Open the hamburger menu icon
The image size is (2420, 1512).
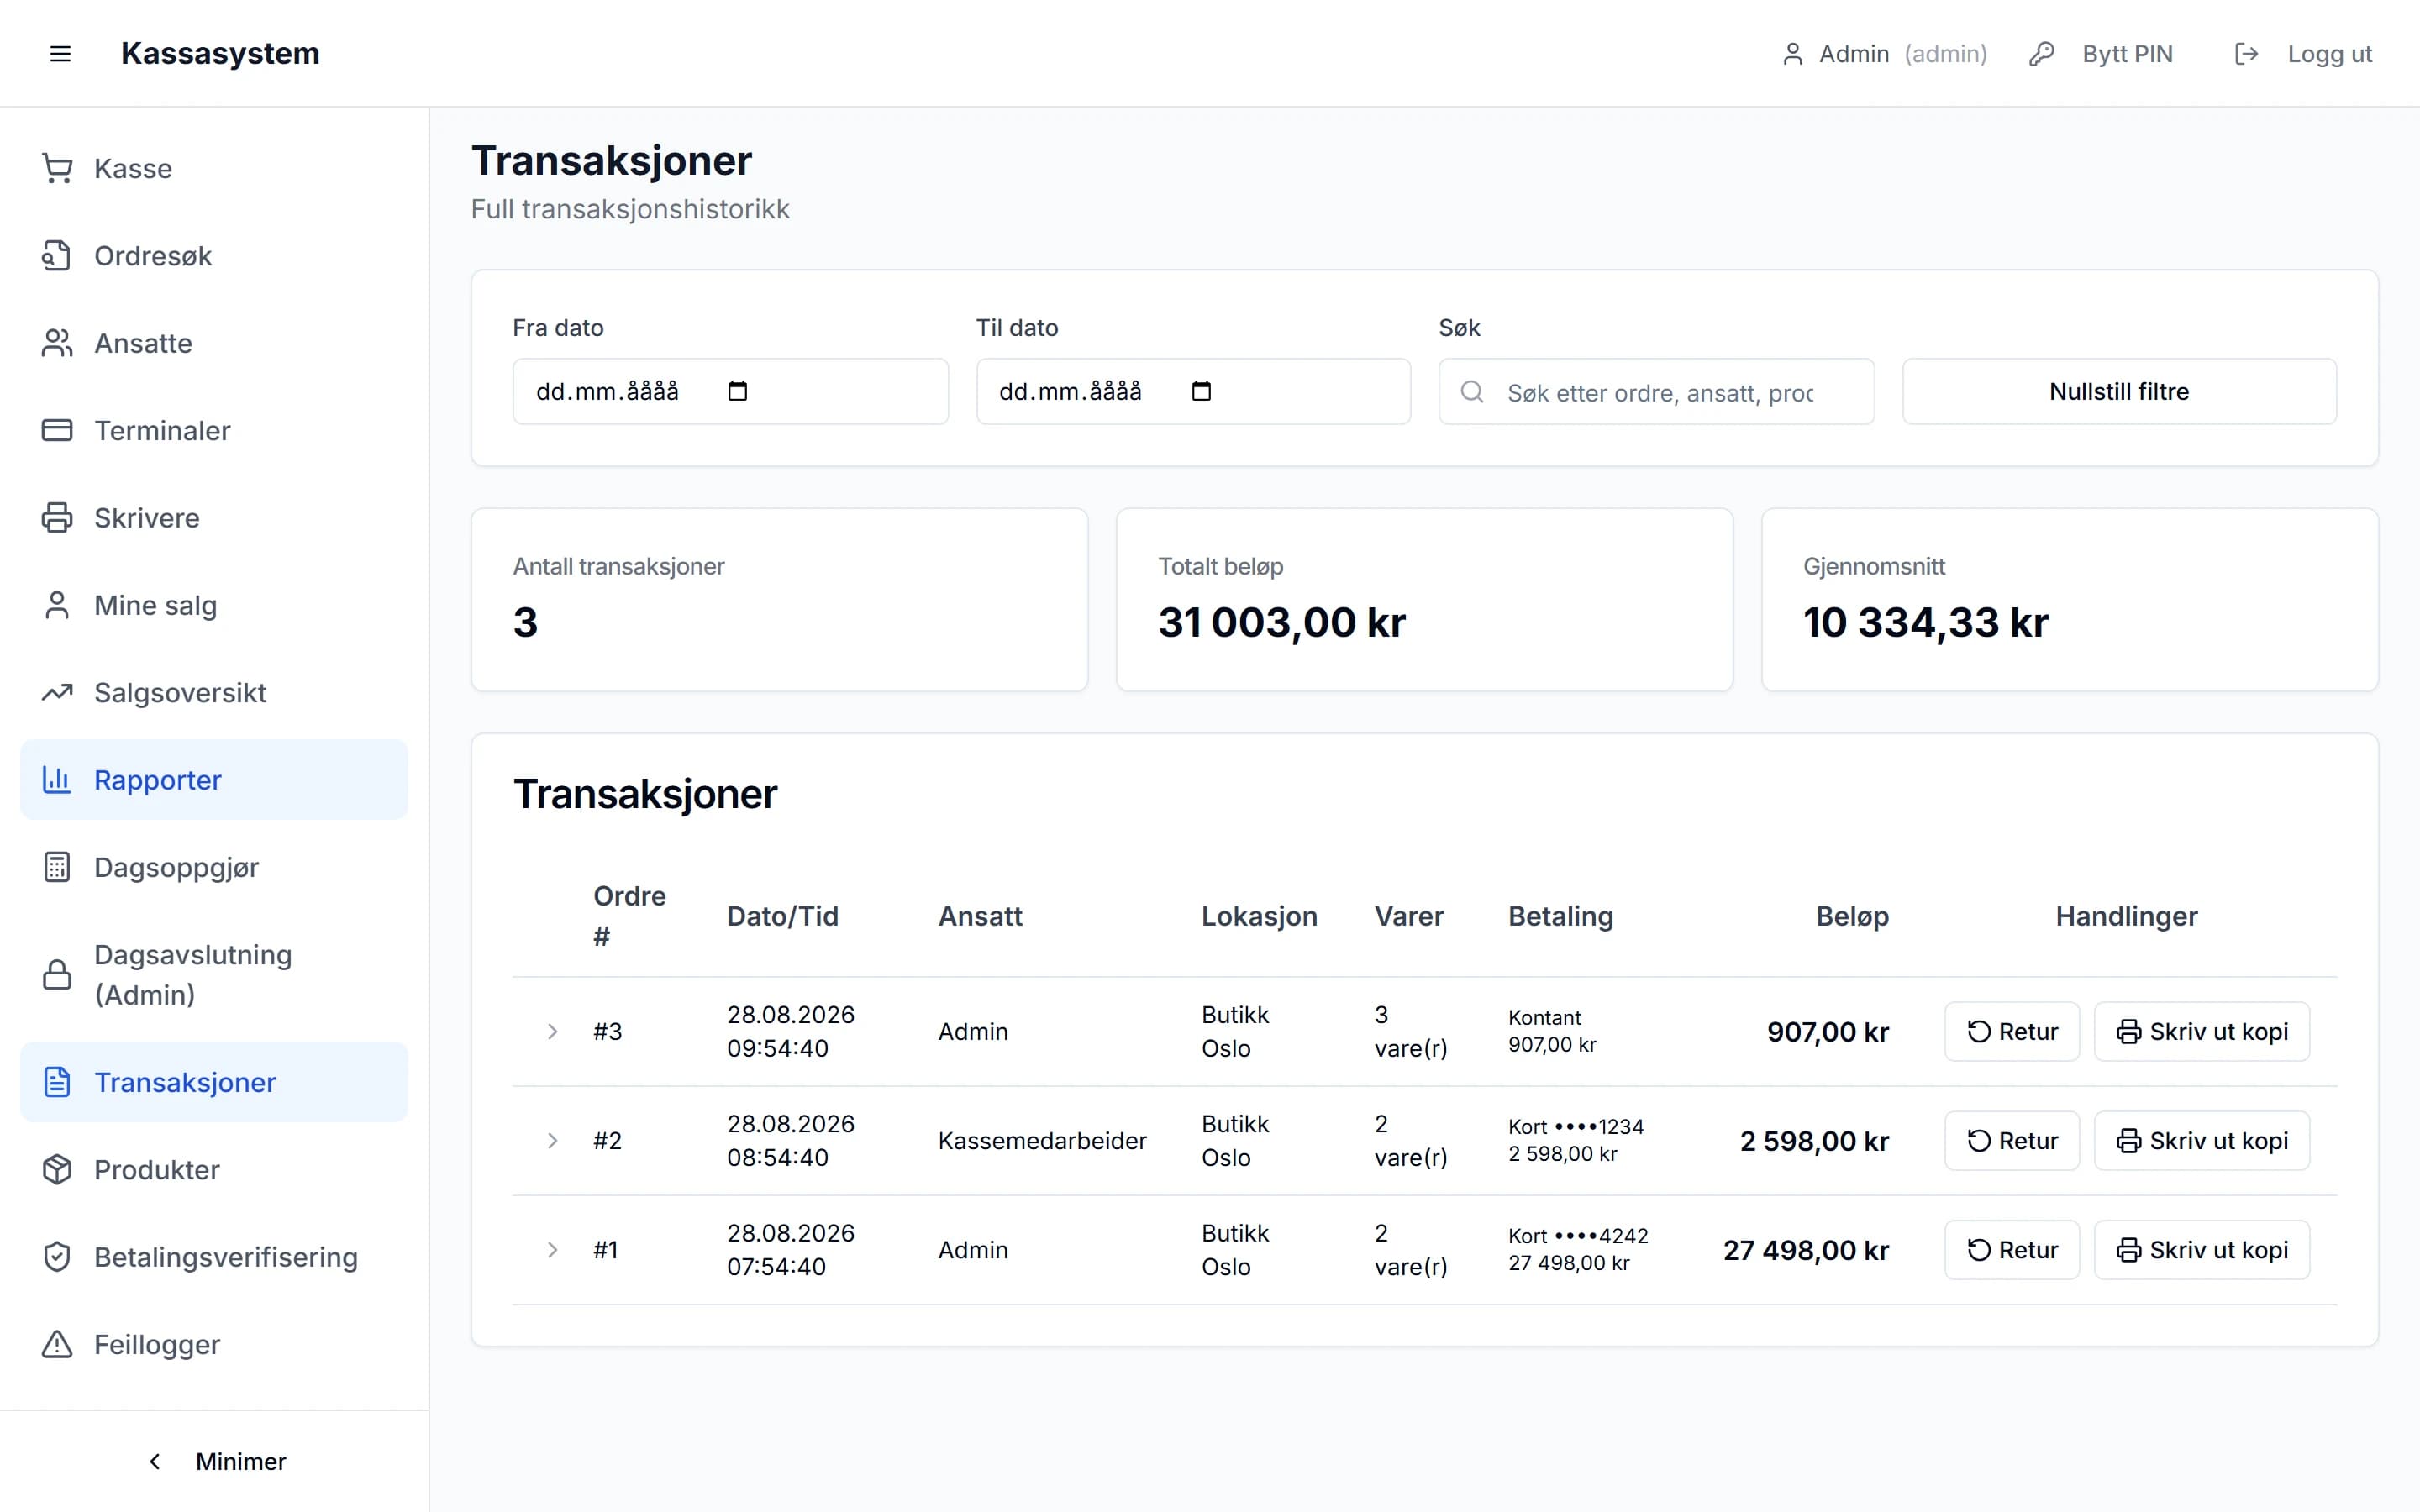(x=60, y=54)
